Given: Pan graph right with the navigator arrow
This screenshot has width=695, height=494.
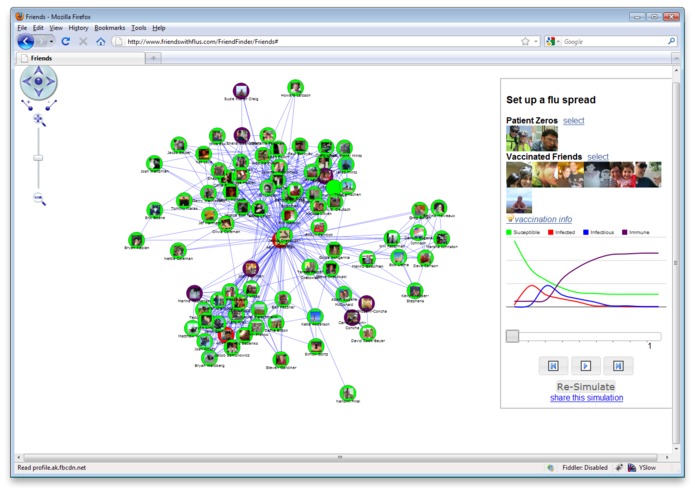Looking at the screenshot, I should coord(50,82).
